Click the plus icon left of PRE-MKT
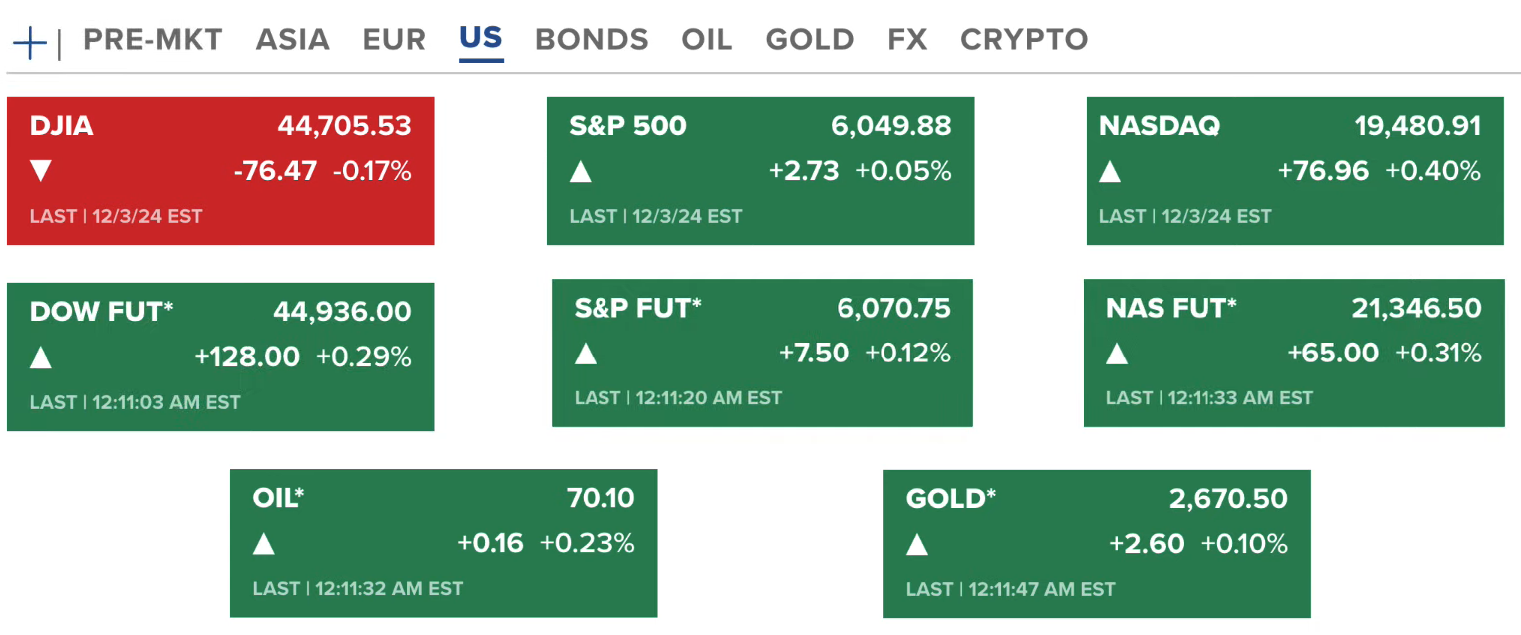The width and height of the screenshot is (1521, 635). coord(30,42)
